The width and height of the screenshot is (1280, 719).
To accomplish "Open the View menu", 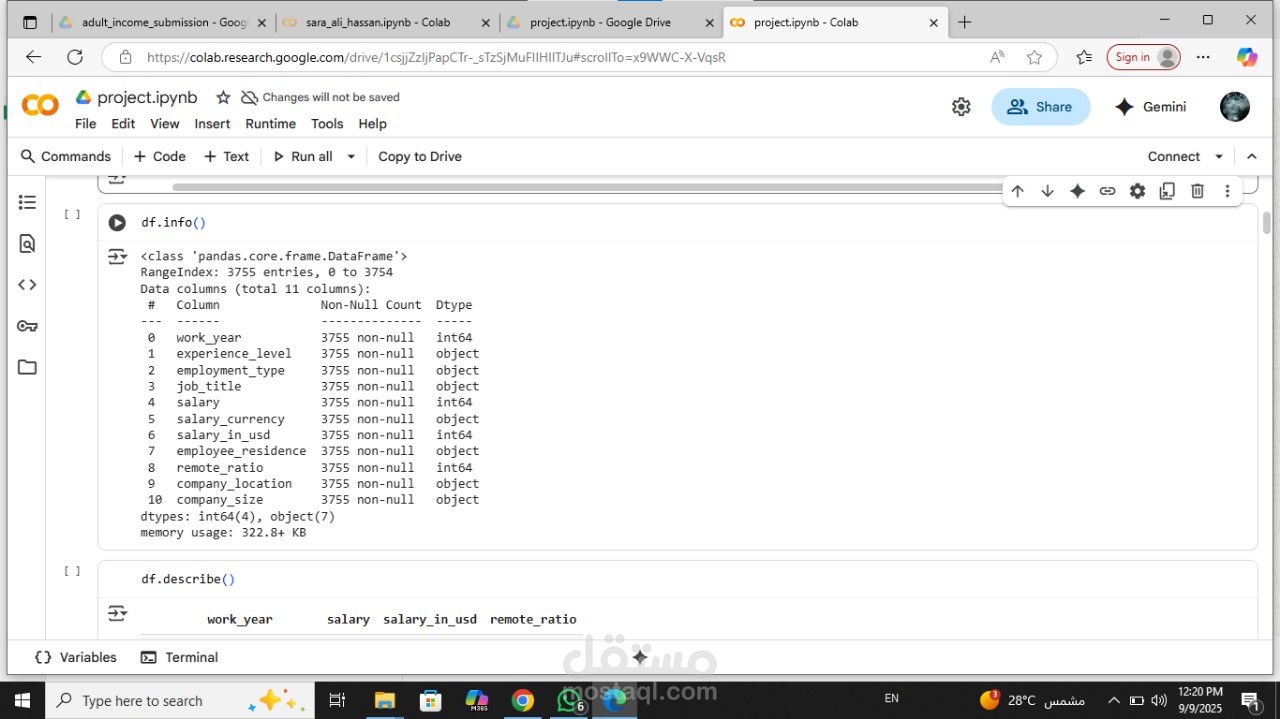I will [x=165, y=124].
